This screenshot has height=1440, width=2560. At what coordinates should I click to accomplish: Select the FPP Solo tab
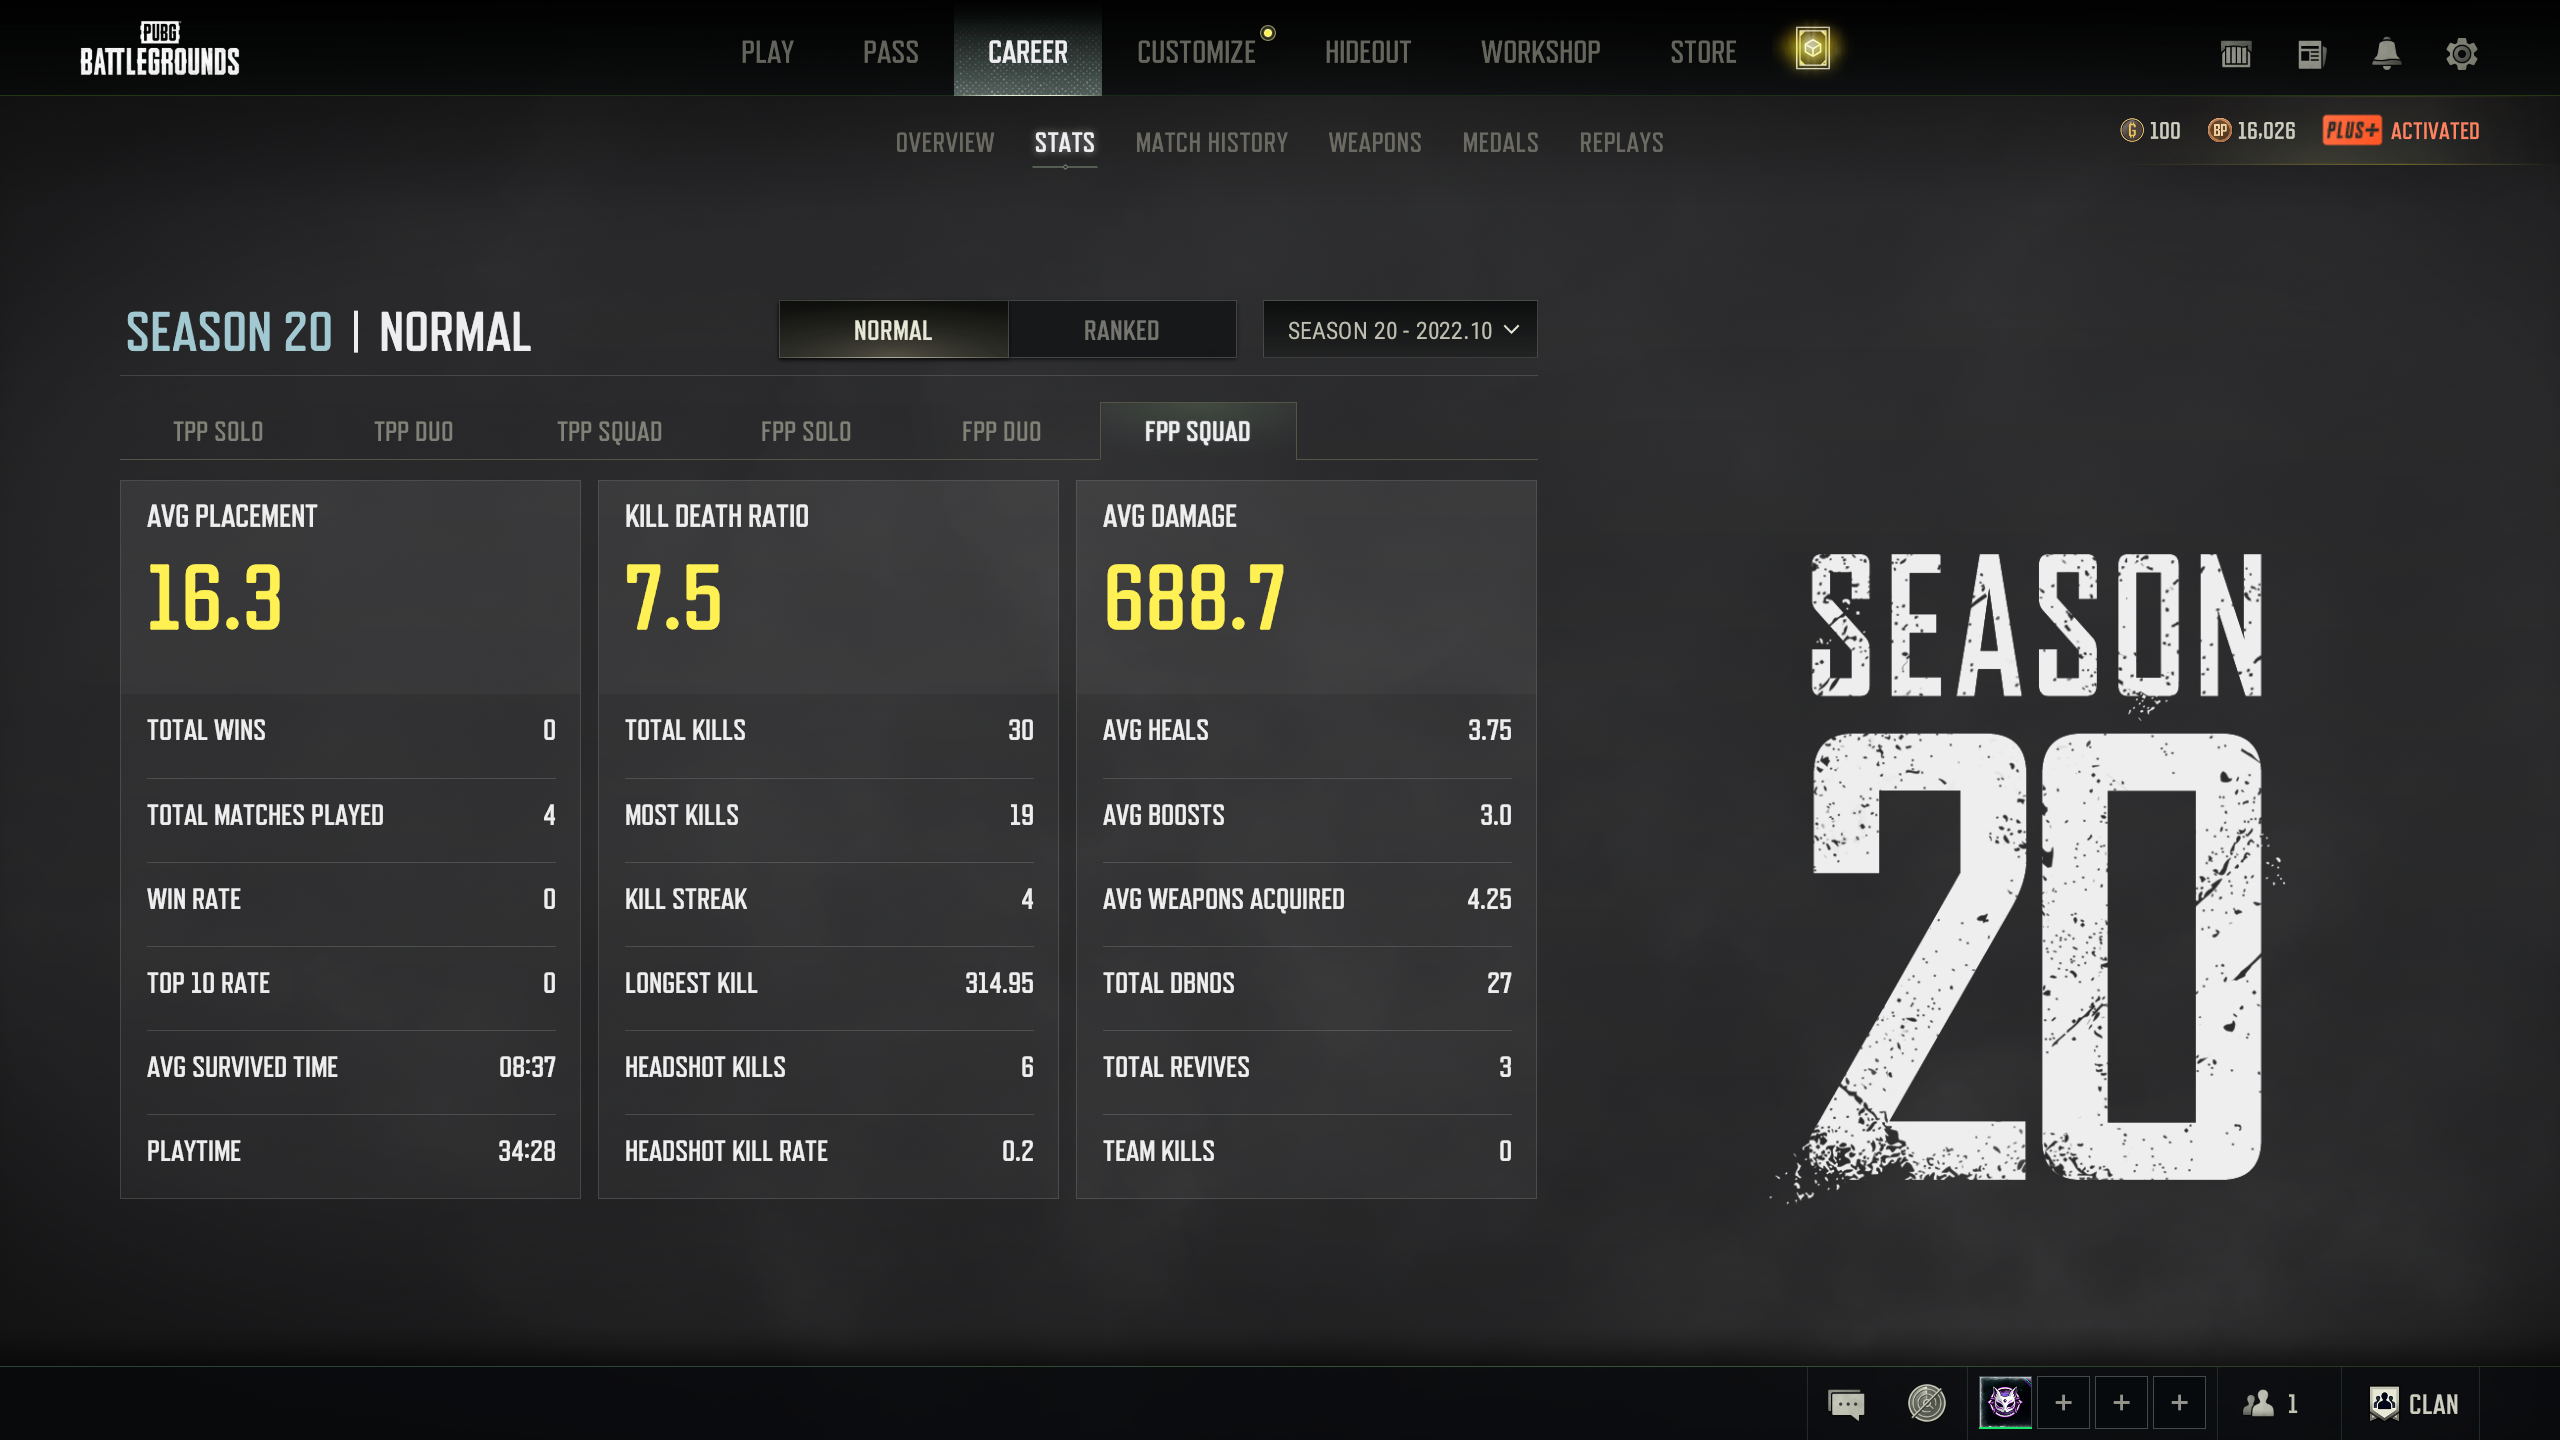(x=806, y=431)
